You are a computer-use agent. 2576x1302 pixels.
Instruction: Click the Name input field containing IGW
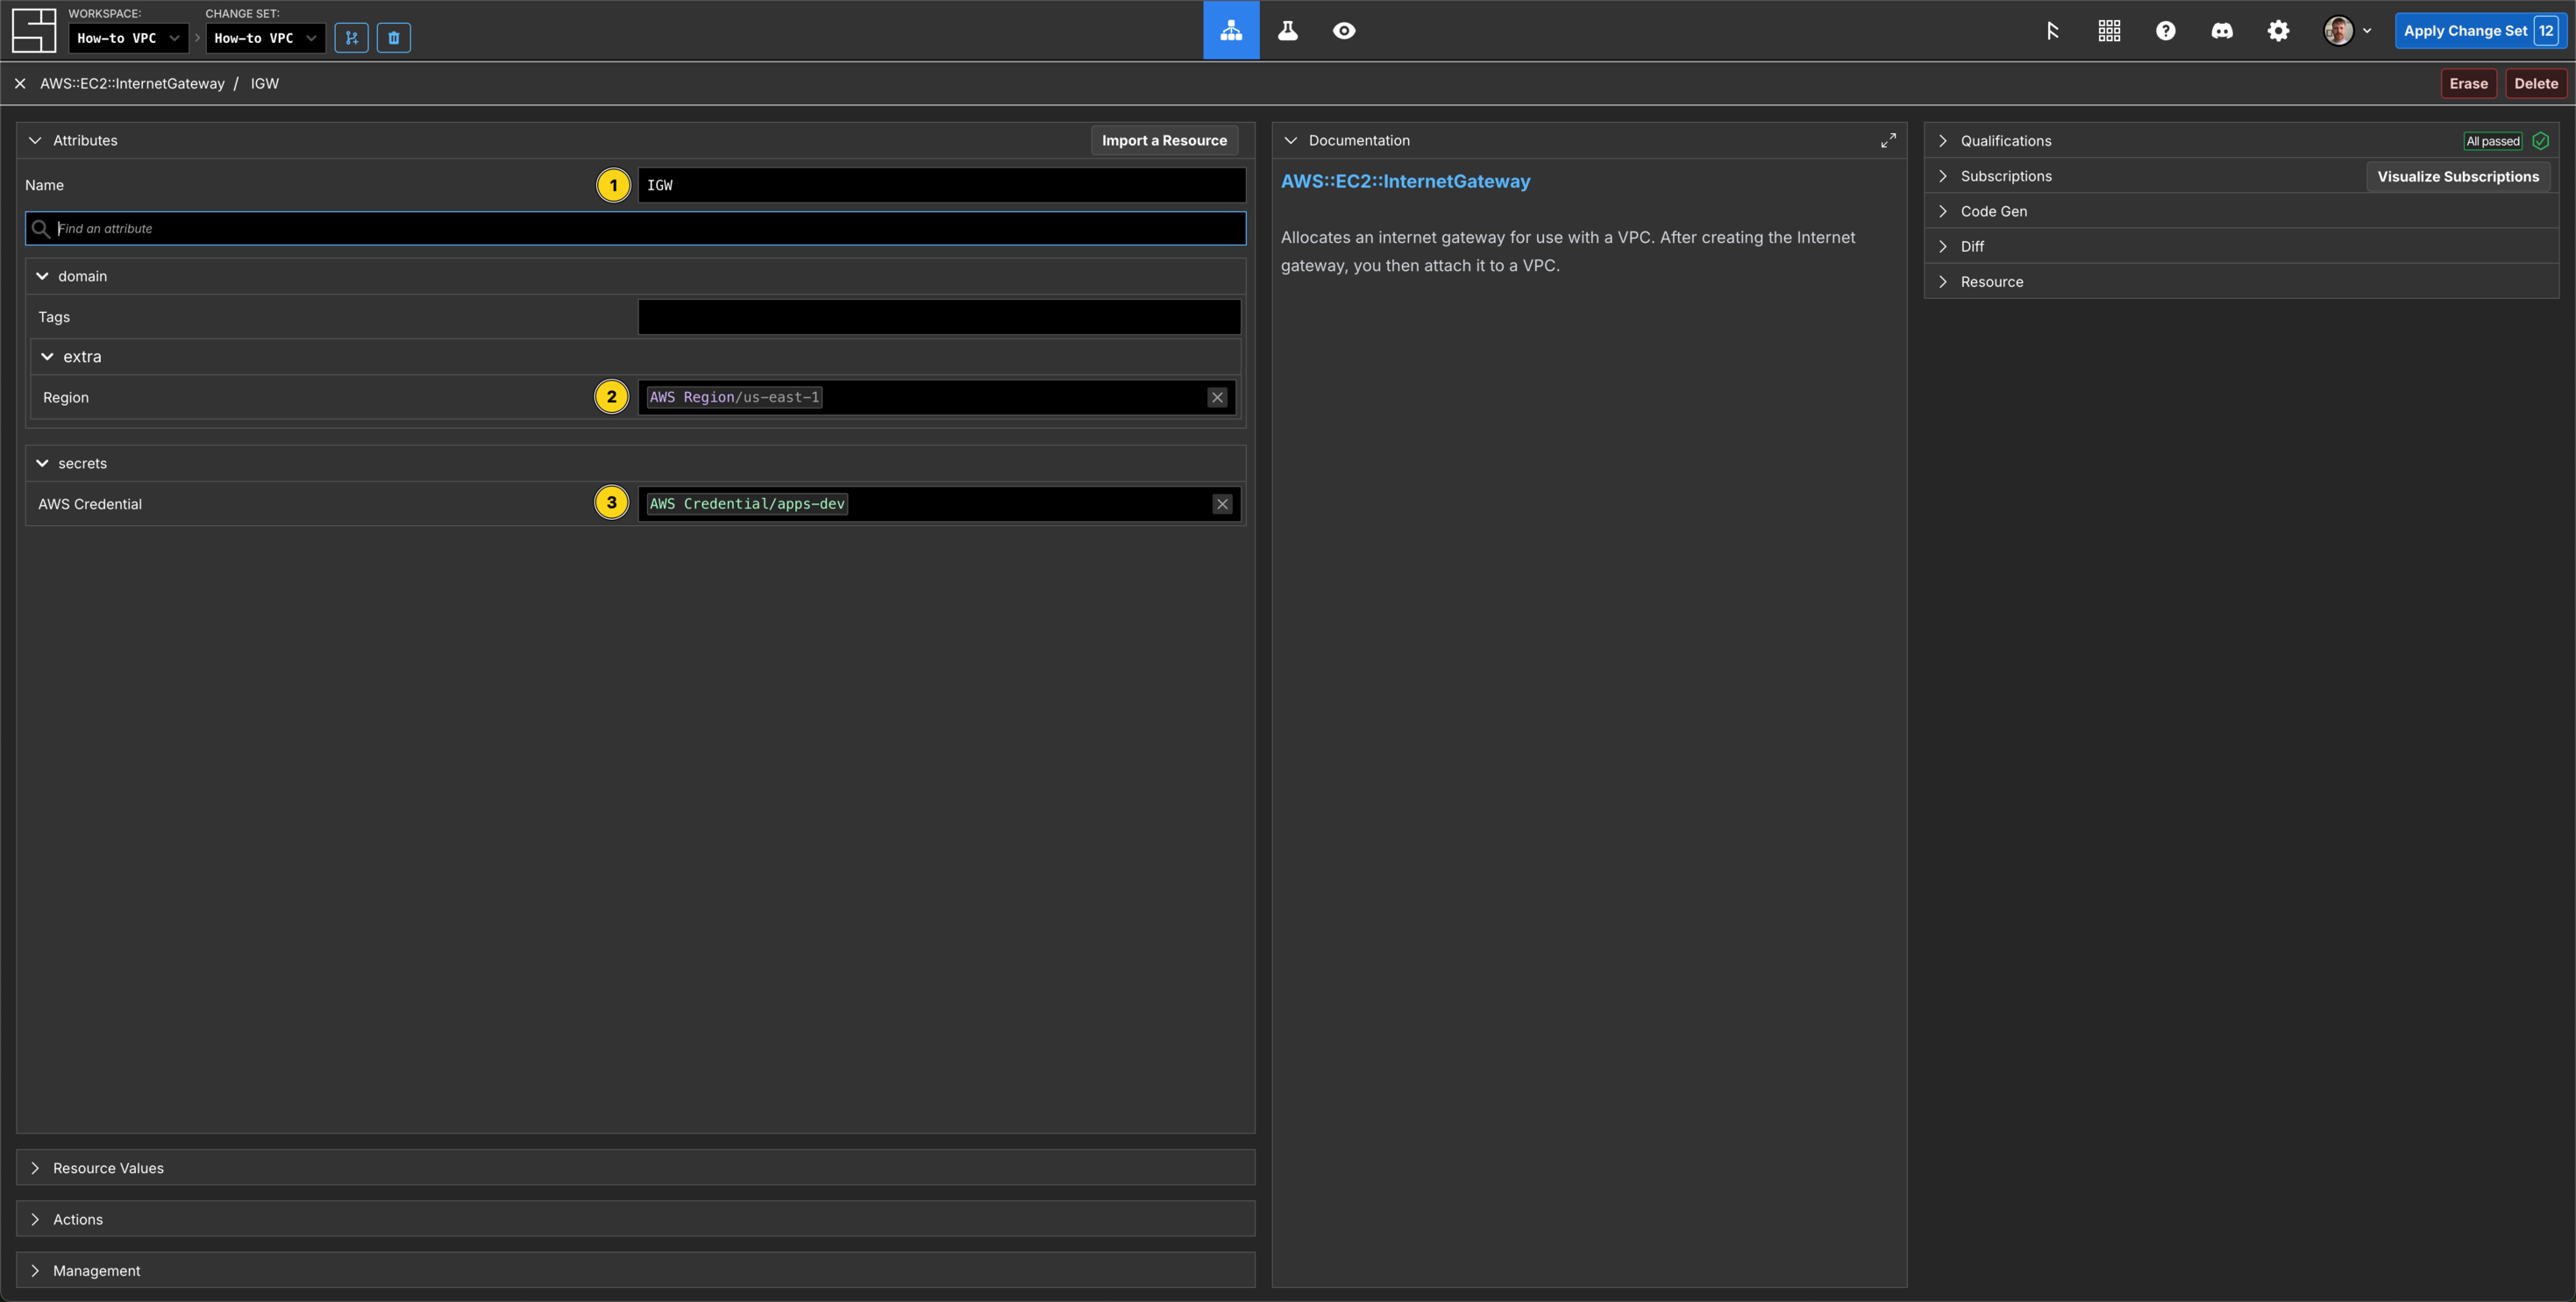pyautogui.click(x=941, y=185)
